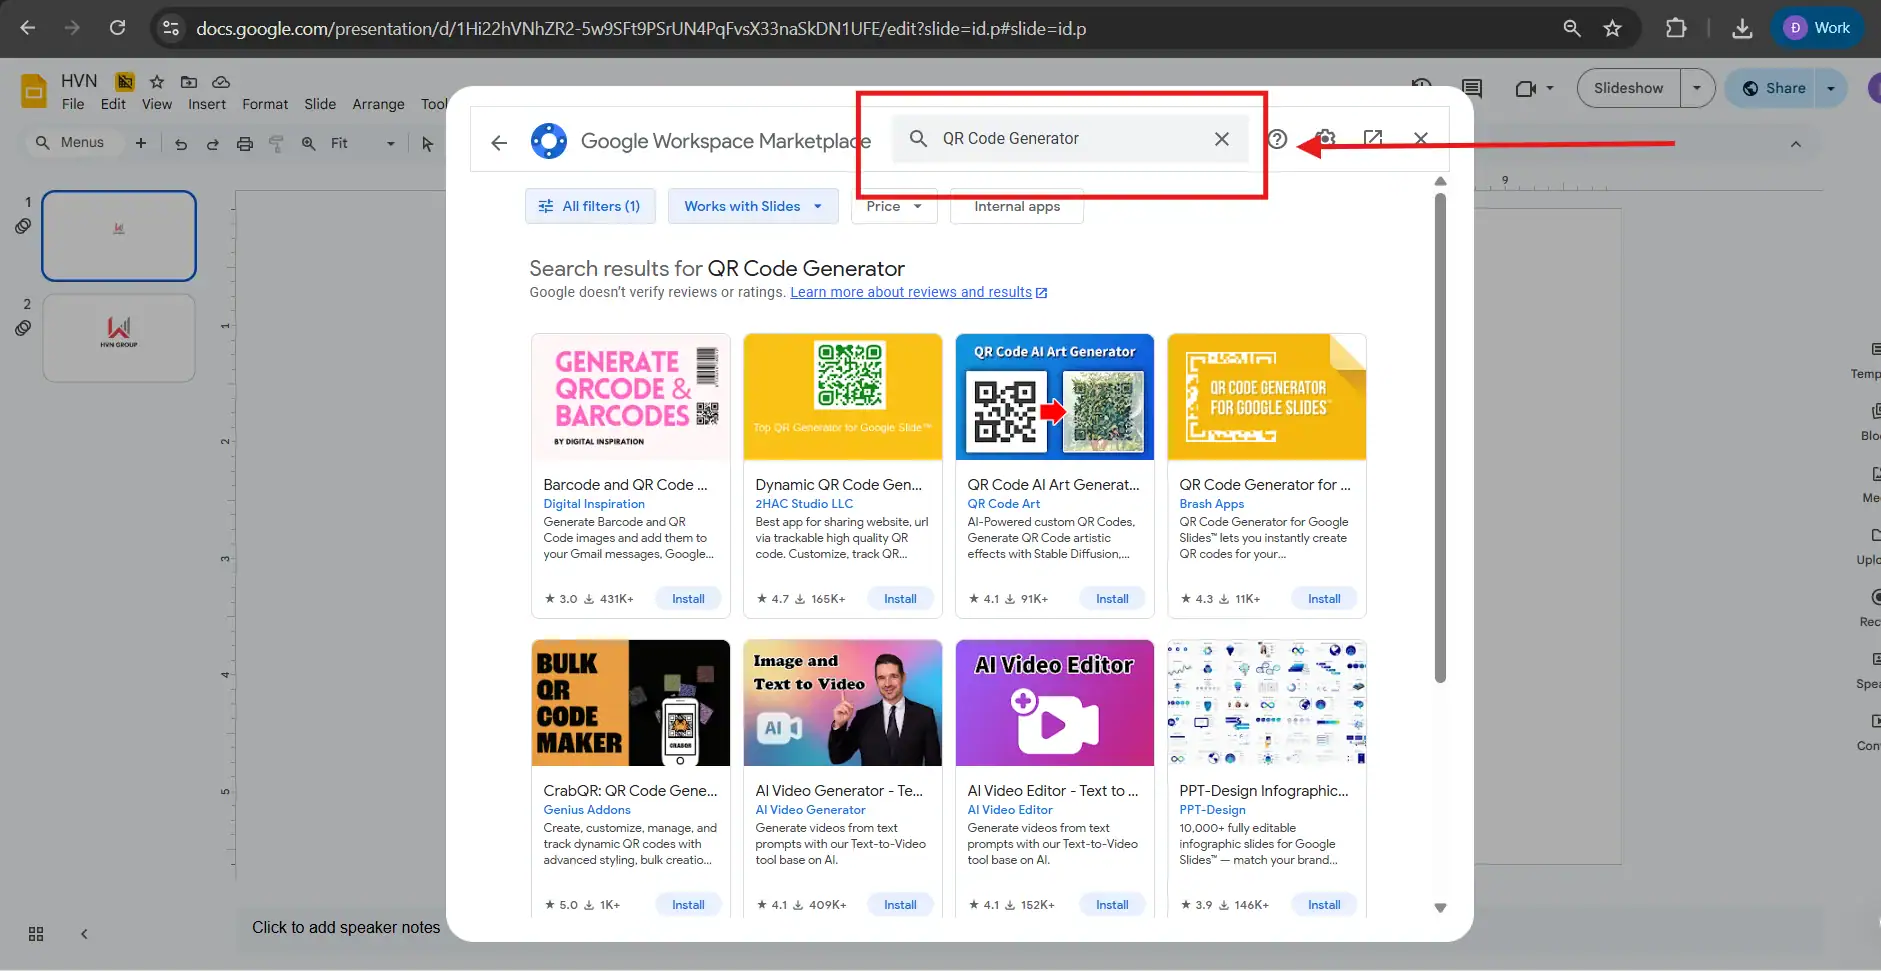1881x971 pixels.
Task: View site information in the address bar
Action: point(171,28)
